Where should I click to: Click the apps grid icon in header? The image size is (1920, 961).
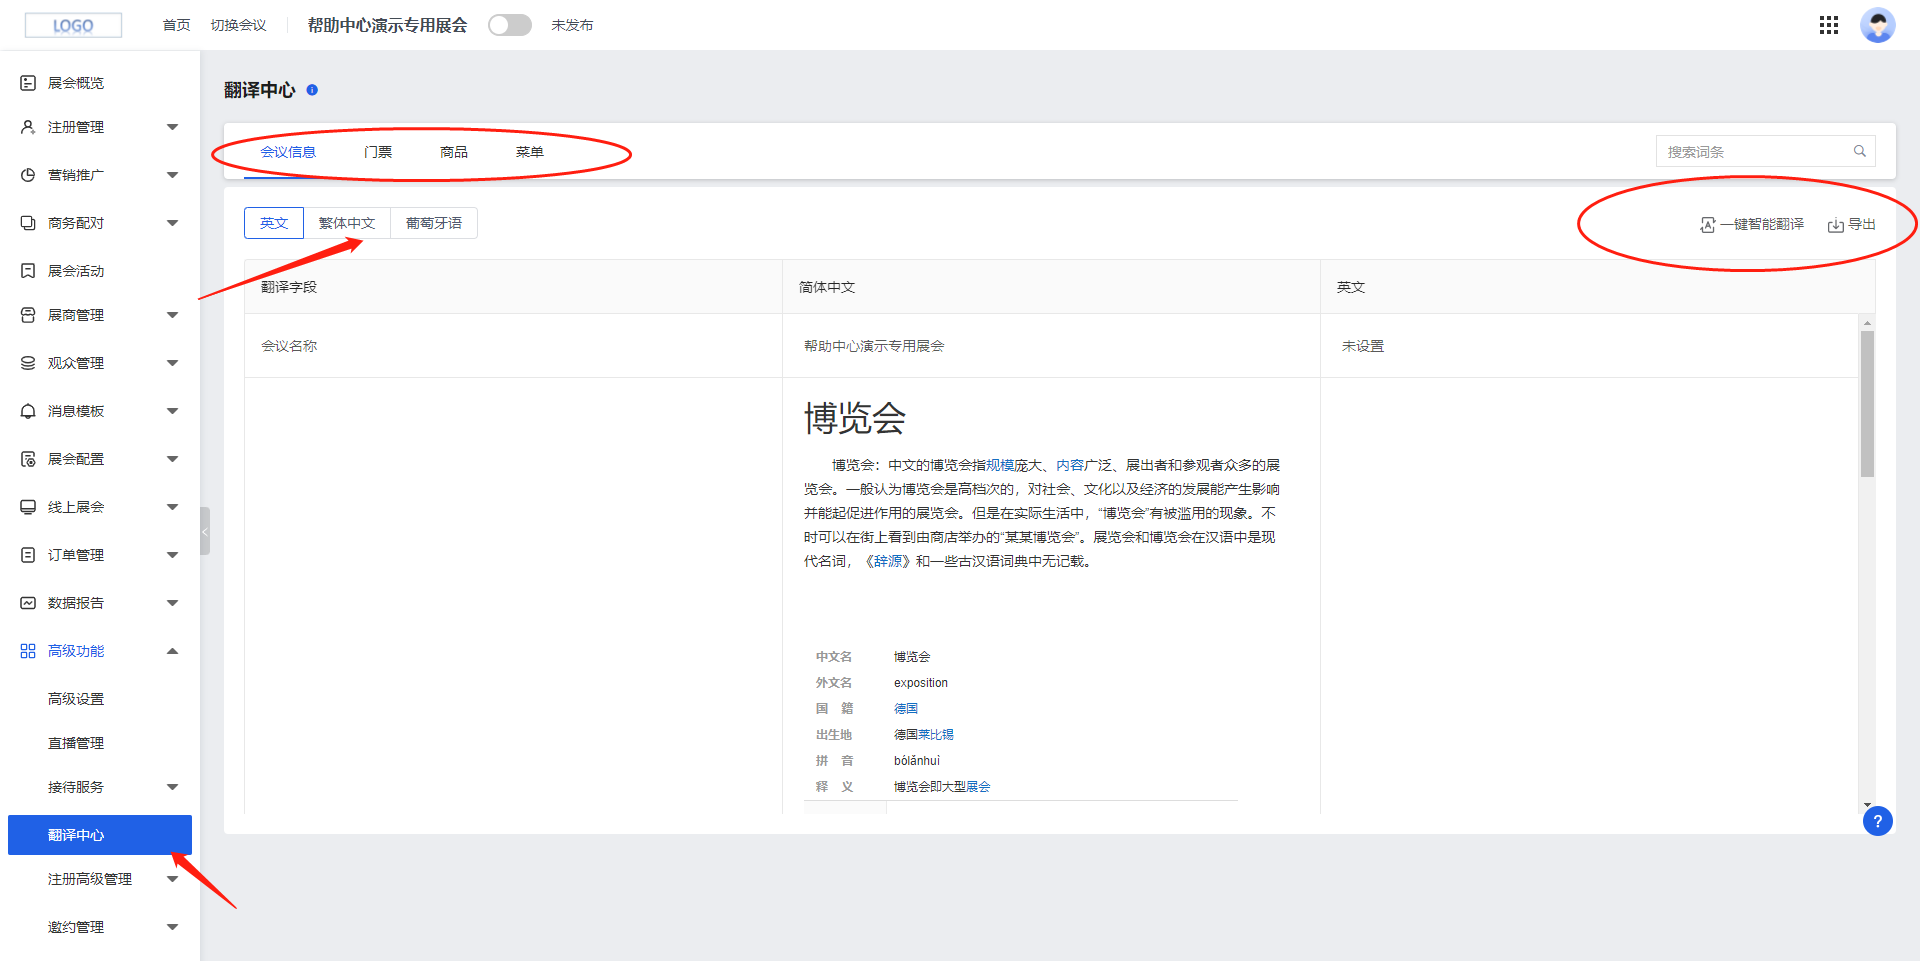coord(1828,25)
